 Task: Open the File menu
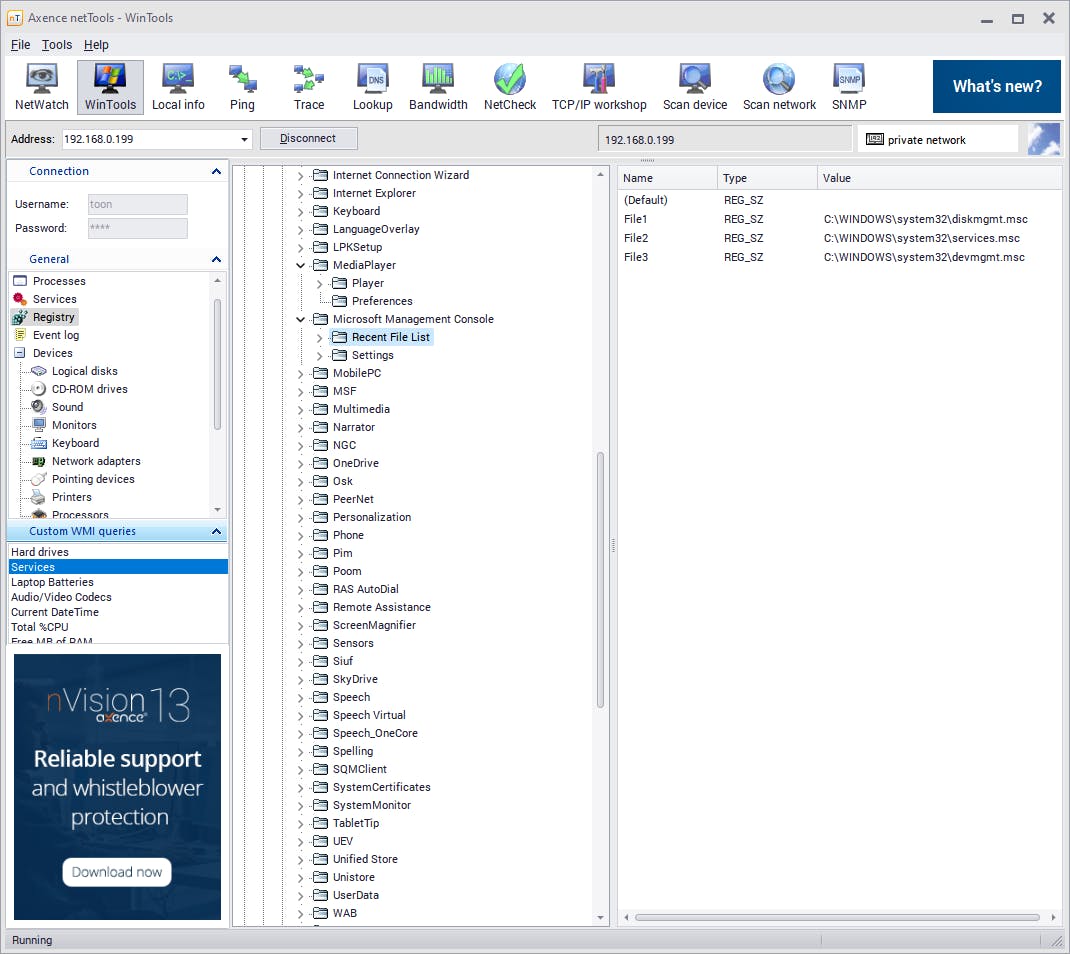click(20, 45)
